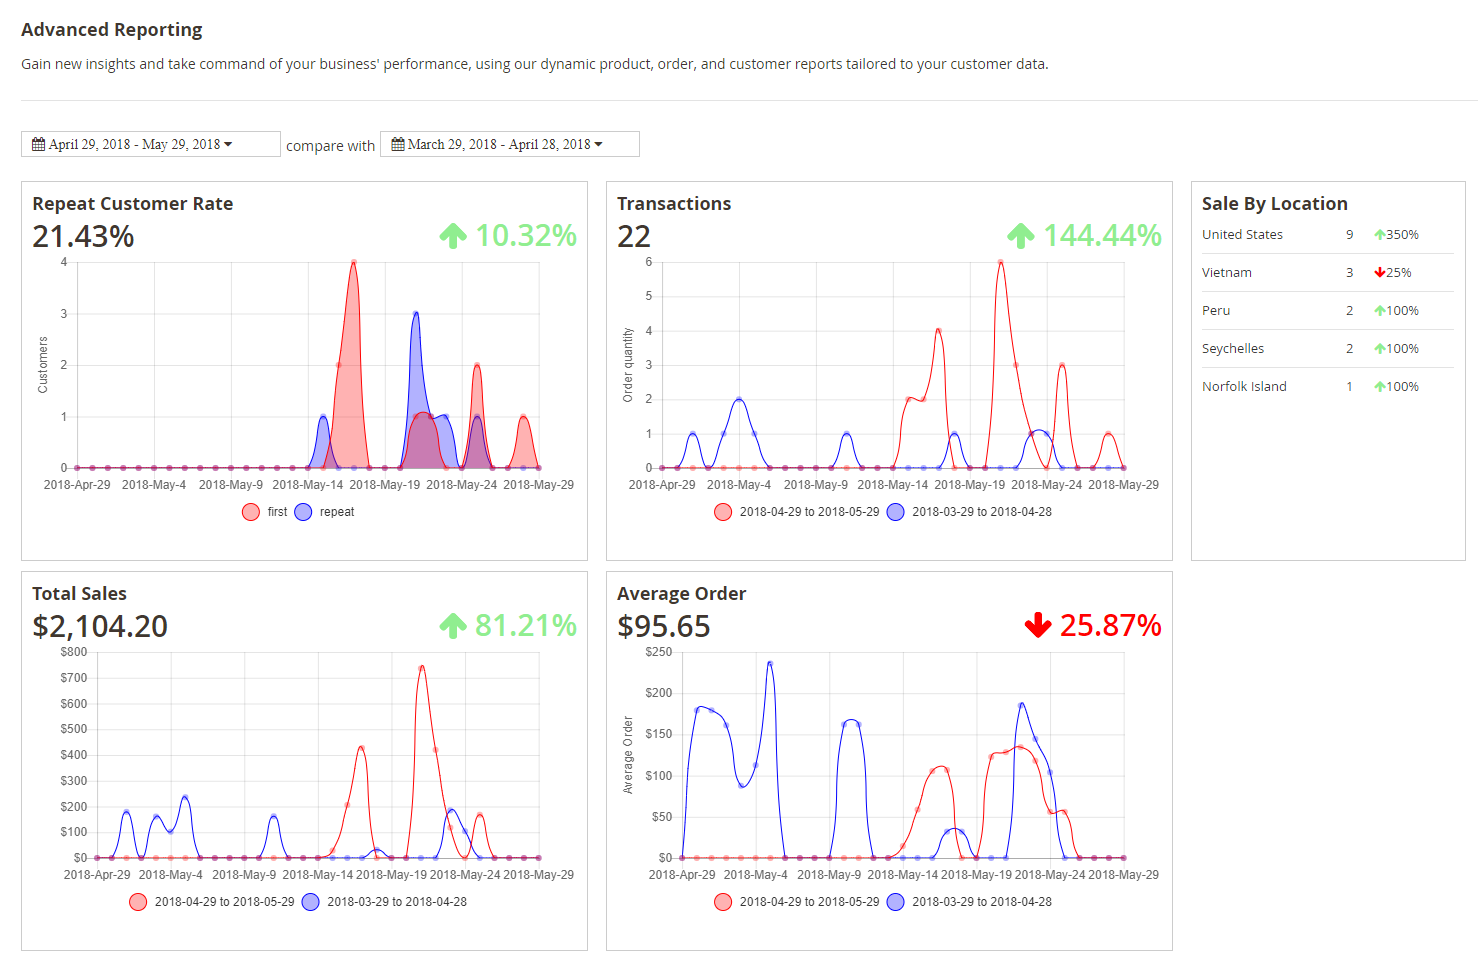Click green up arrow in Total Sales panel
The image size is (1478, 964).
point(453,626)
